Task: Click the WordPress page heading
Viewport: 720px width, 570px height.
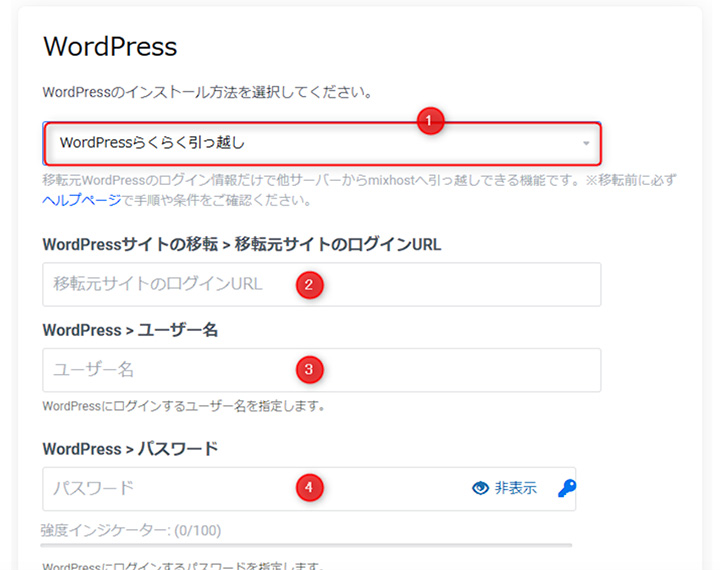Action: tap(110, 47)
